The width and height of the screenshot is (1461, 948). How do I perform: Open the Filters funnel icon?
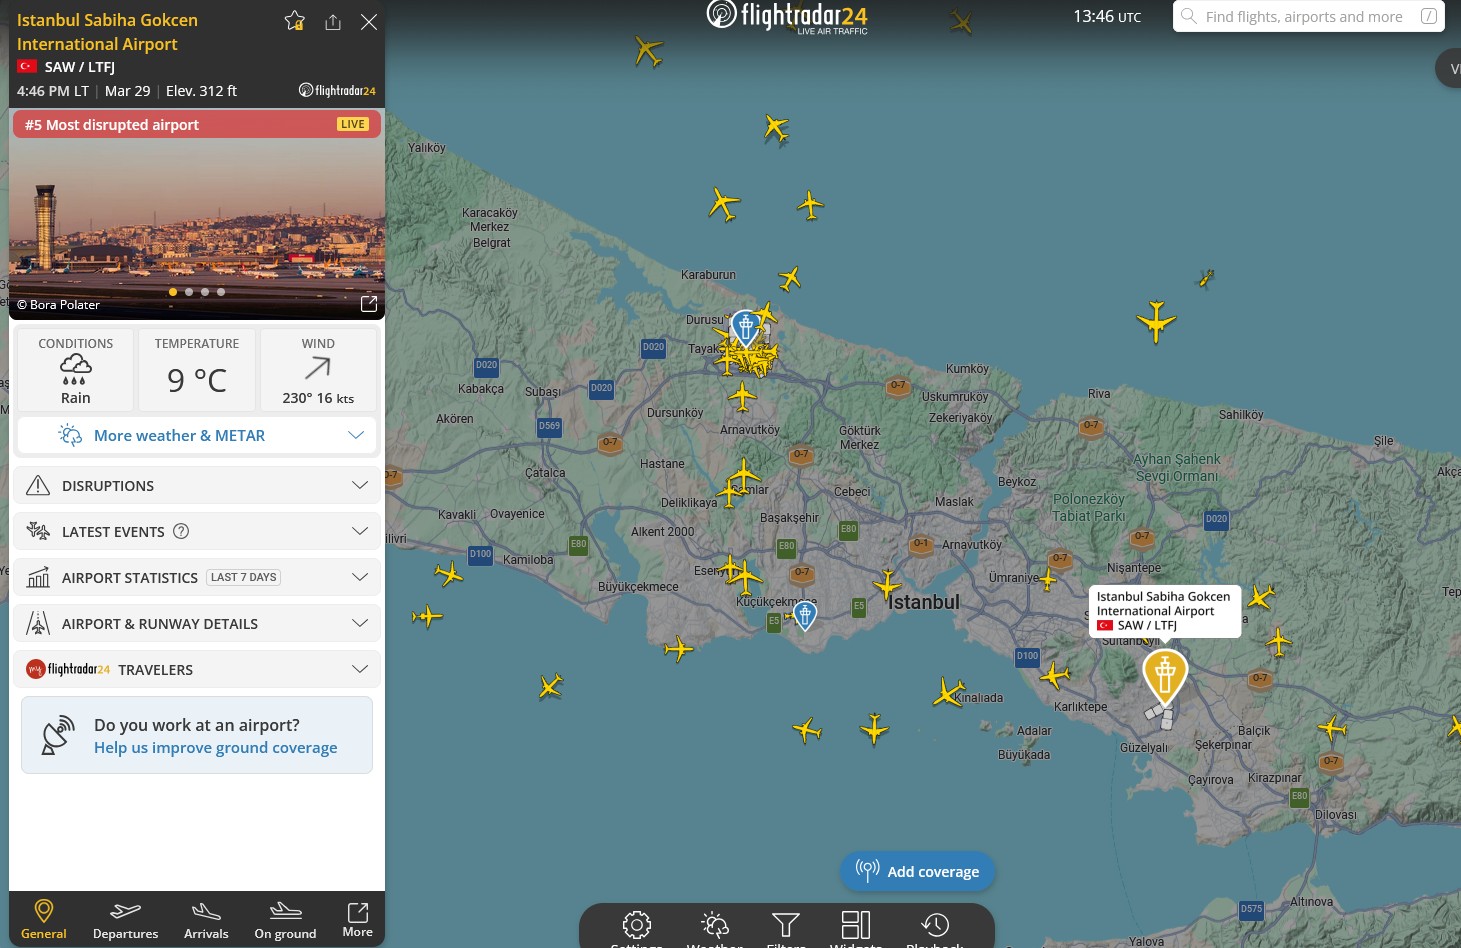coord(786,925)
